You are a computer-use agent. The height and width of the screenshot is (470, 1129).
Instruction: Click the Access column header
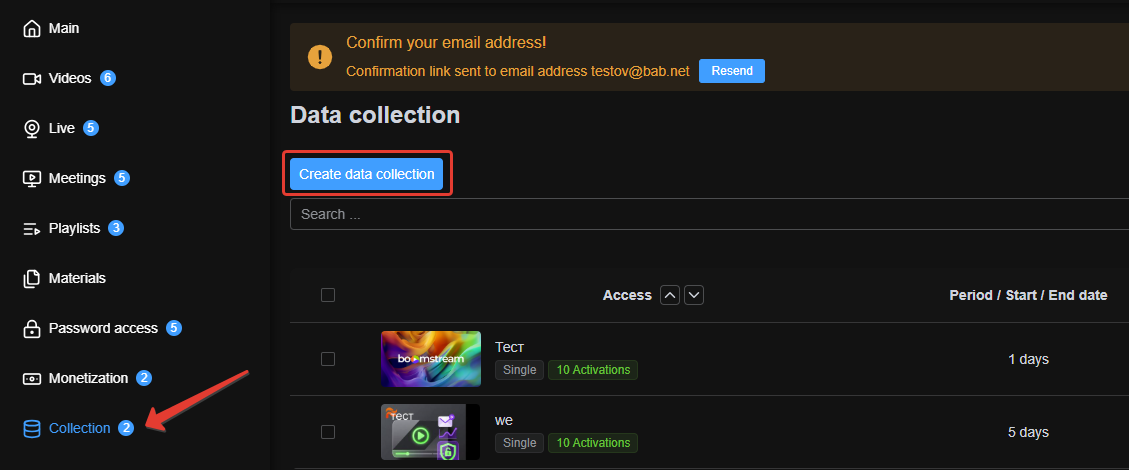[627, 295]
